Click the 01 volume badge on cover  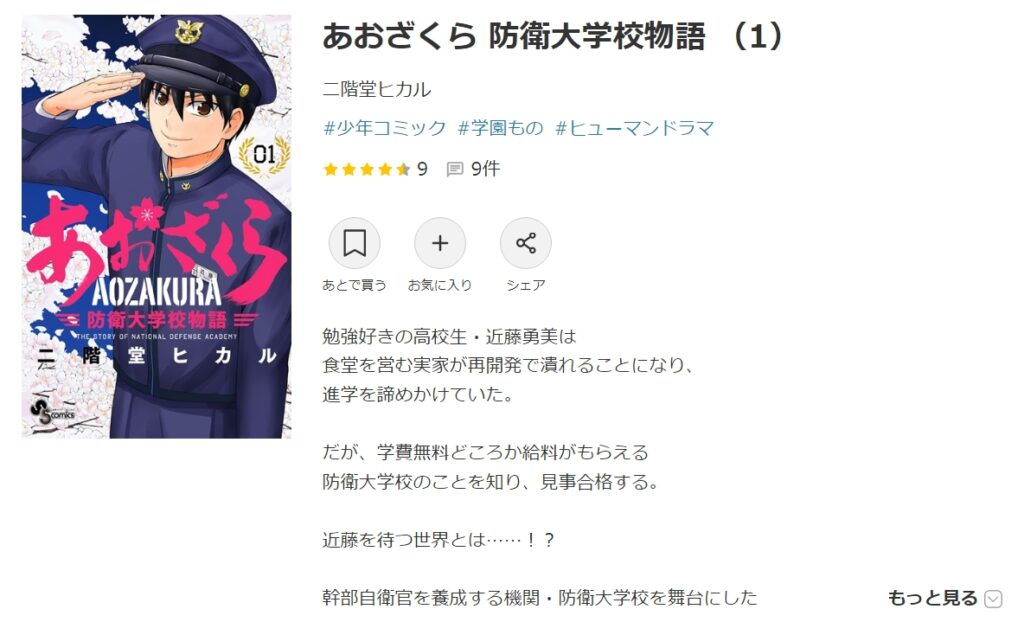pos(264,156)
